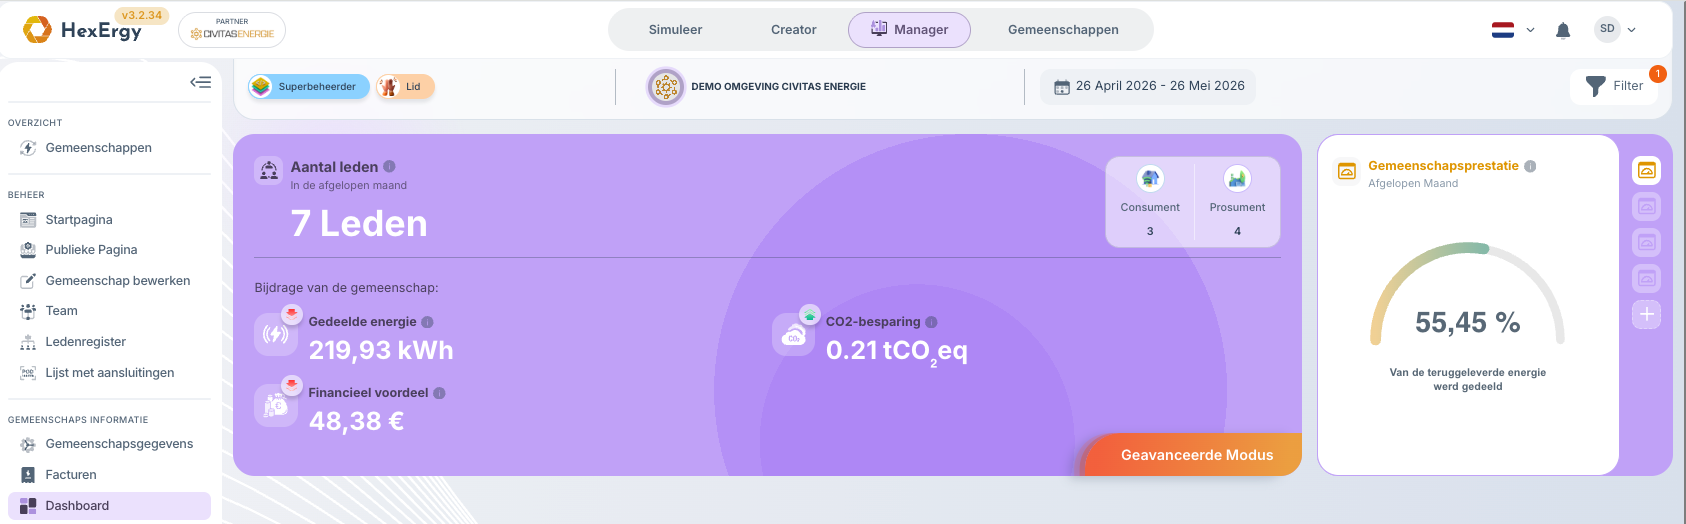Click the v3.2.34 version badge
Viewport: 1686px width, 524px height.
click(x=142, y=15)
